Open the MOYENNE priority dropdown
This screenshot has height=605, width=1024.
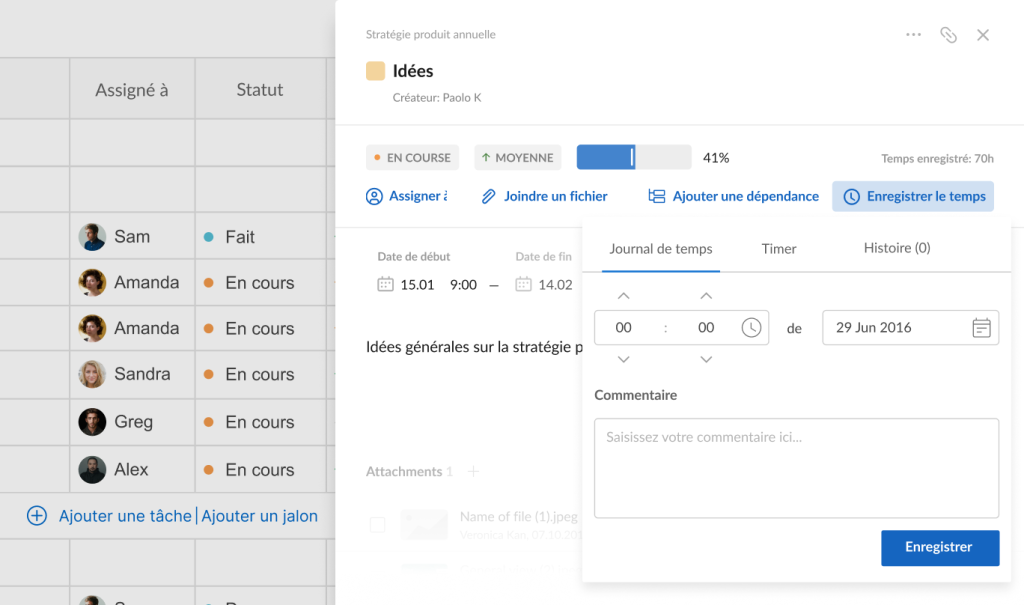tap(517, 157)
